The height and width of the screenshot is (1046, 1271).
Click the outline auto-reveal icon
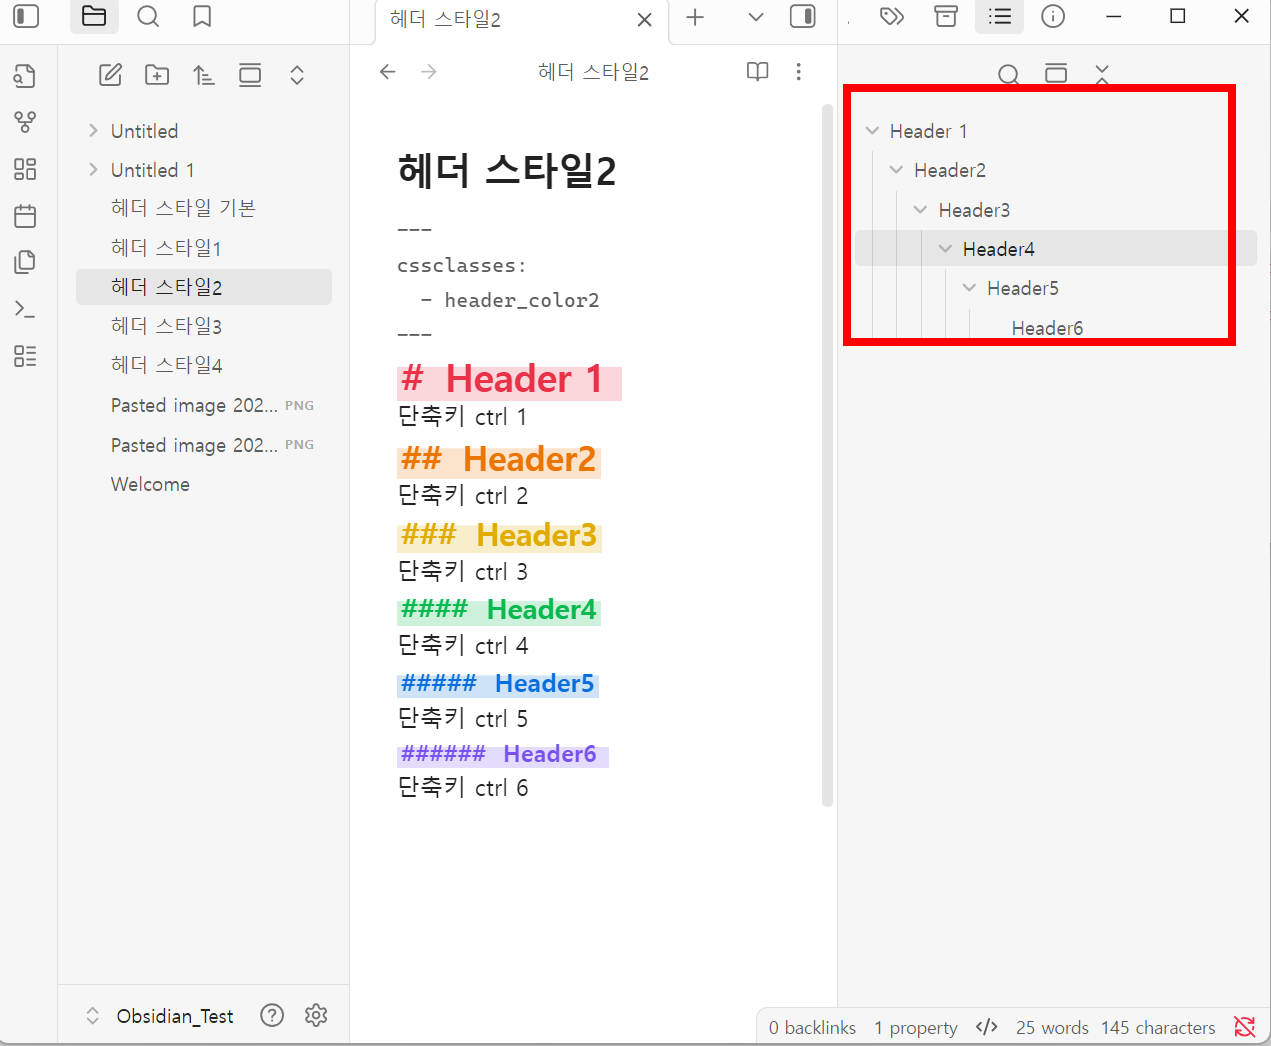(x=1056, y=74)
